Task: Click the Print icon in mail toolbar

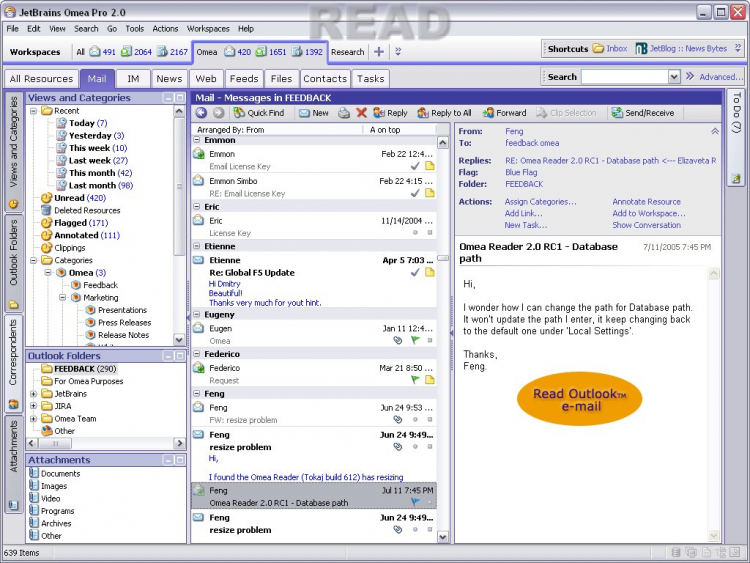Action: click(343, 113)
